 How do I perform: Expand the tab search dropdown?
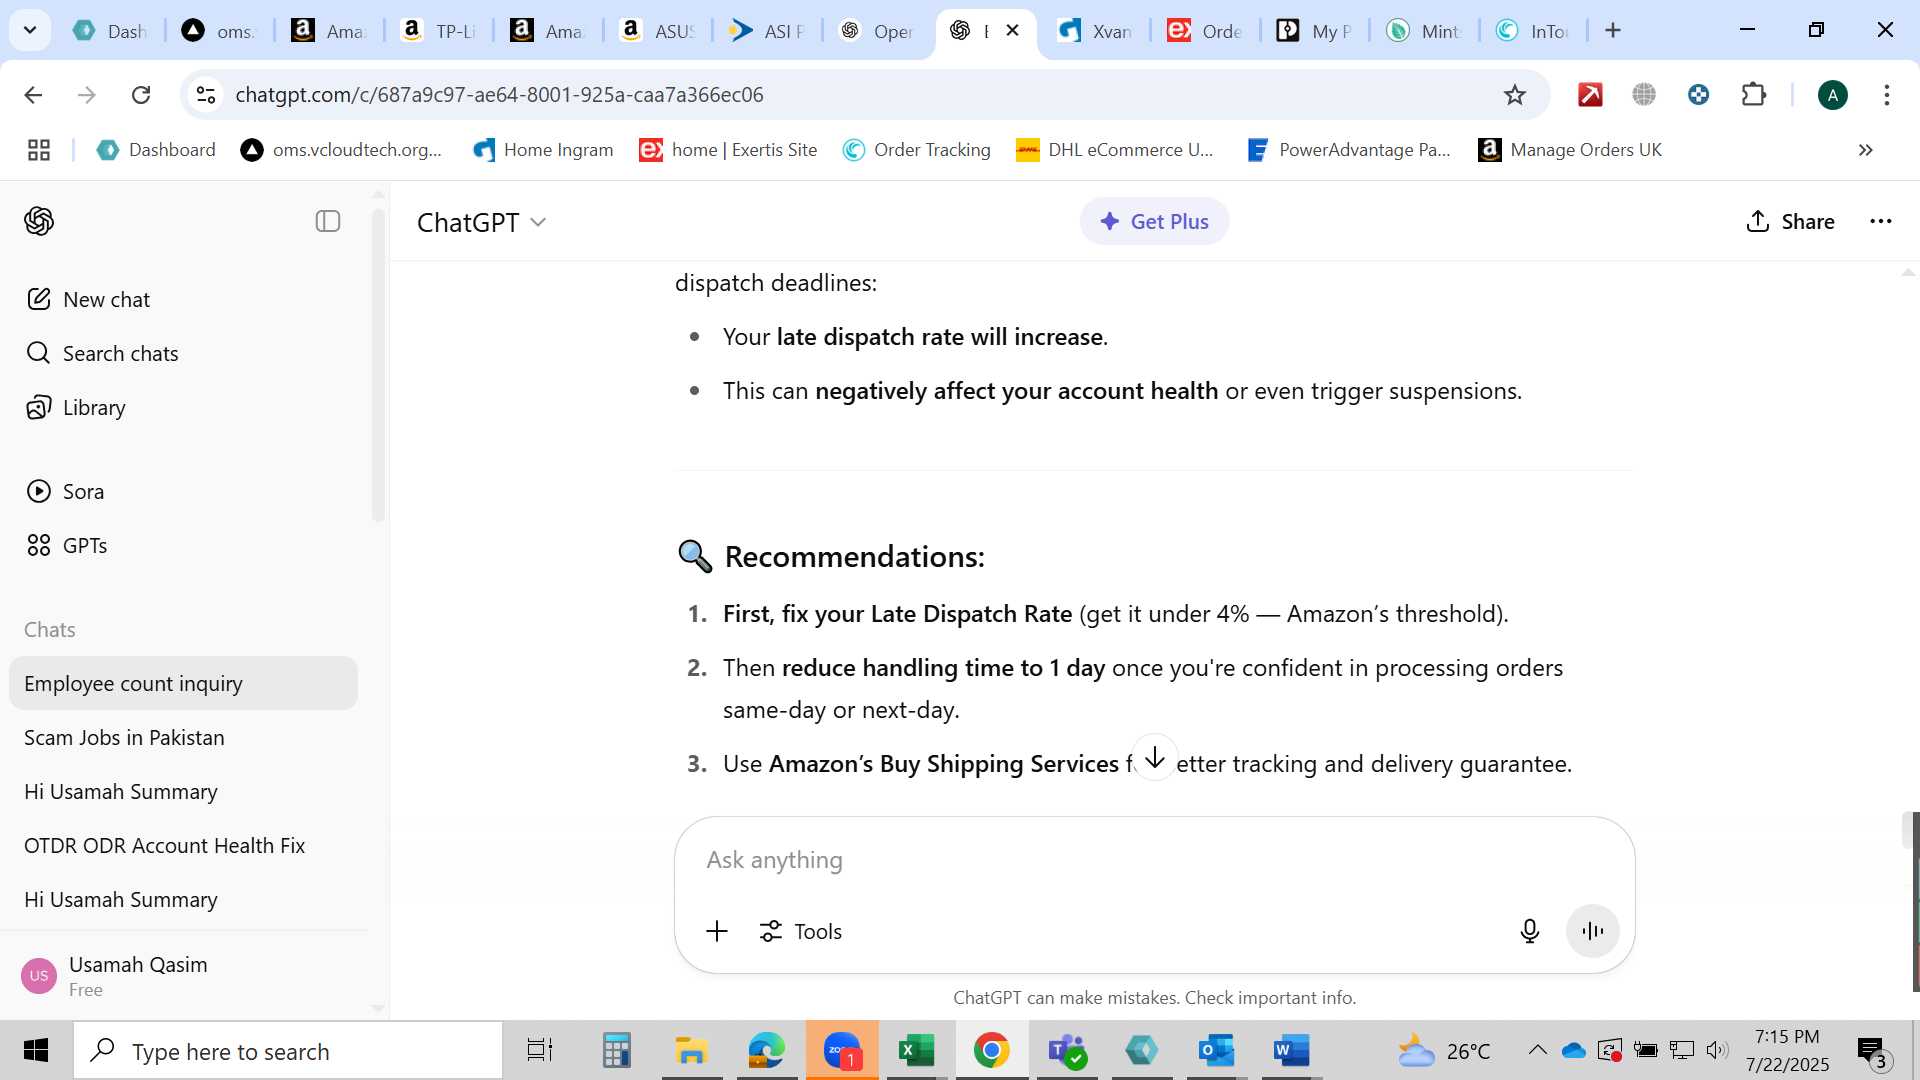pyautogui.click(x=30, y=30)
